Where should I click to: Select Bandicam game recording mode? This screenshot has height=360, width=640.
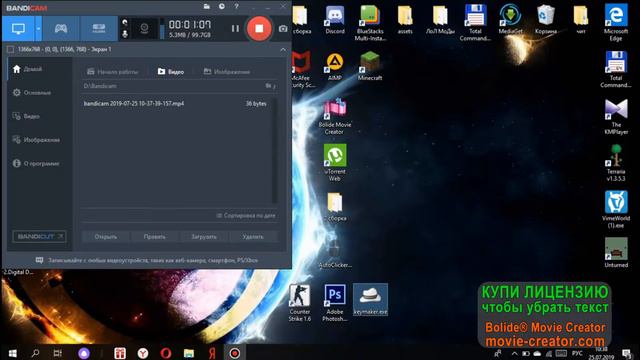click(x=61, y=29)
